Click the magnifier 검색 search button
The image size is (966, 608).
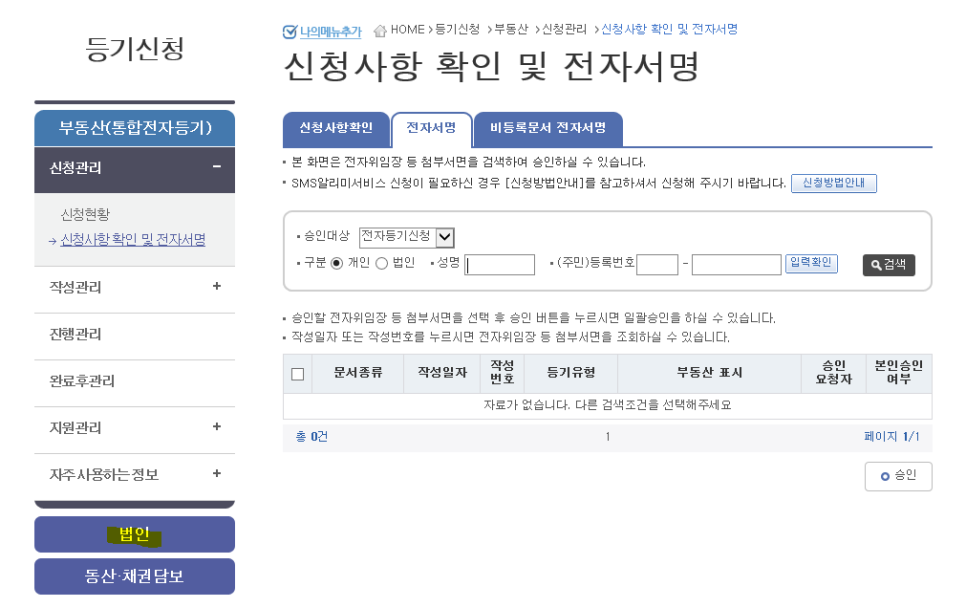coord(888,265)
